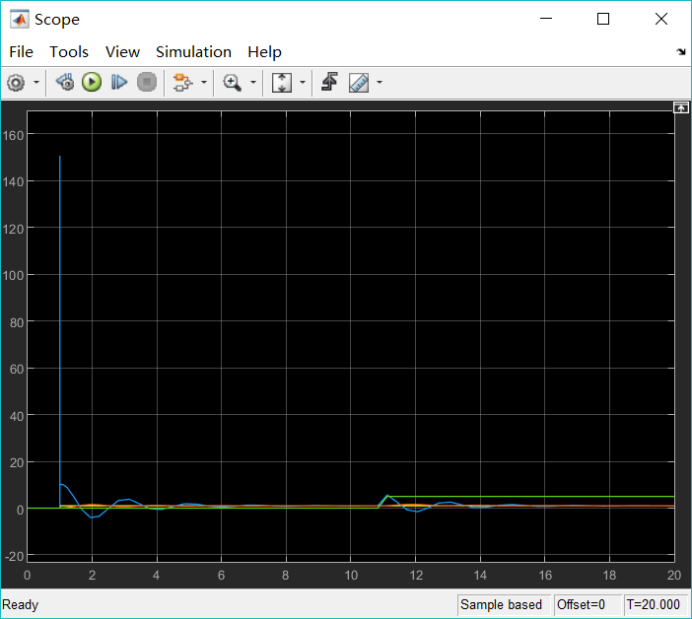The width and height of the screenshot is (692, 619).
Task: Click the green step line after time 11
Action: pyautogui.click(x=530, y=497)
